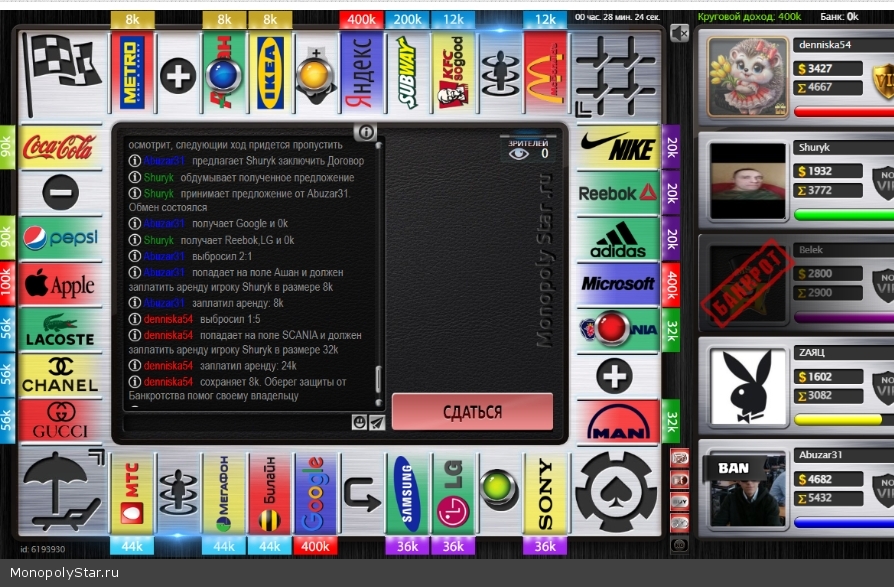Select the Reebok property cell
894x587 pixels.
(x=617, y=193)
